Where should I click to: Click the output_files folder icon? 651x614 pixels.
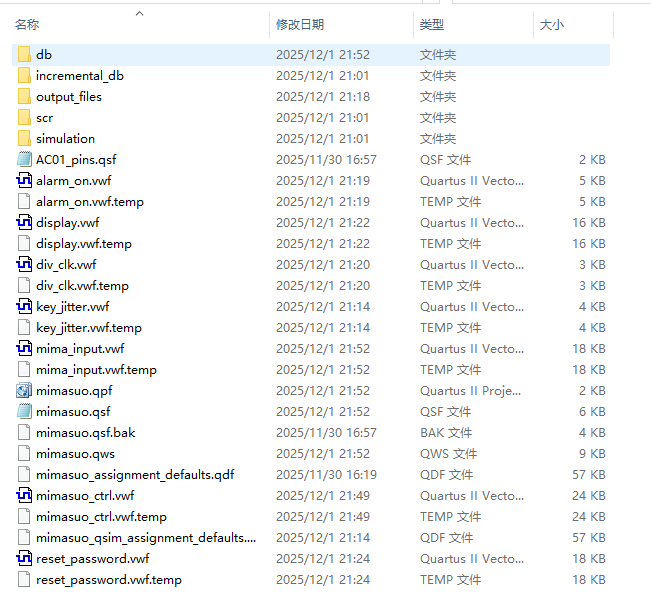click(x=24, y=97)
